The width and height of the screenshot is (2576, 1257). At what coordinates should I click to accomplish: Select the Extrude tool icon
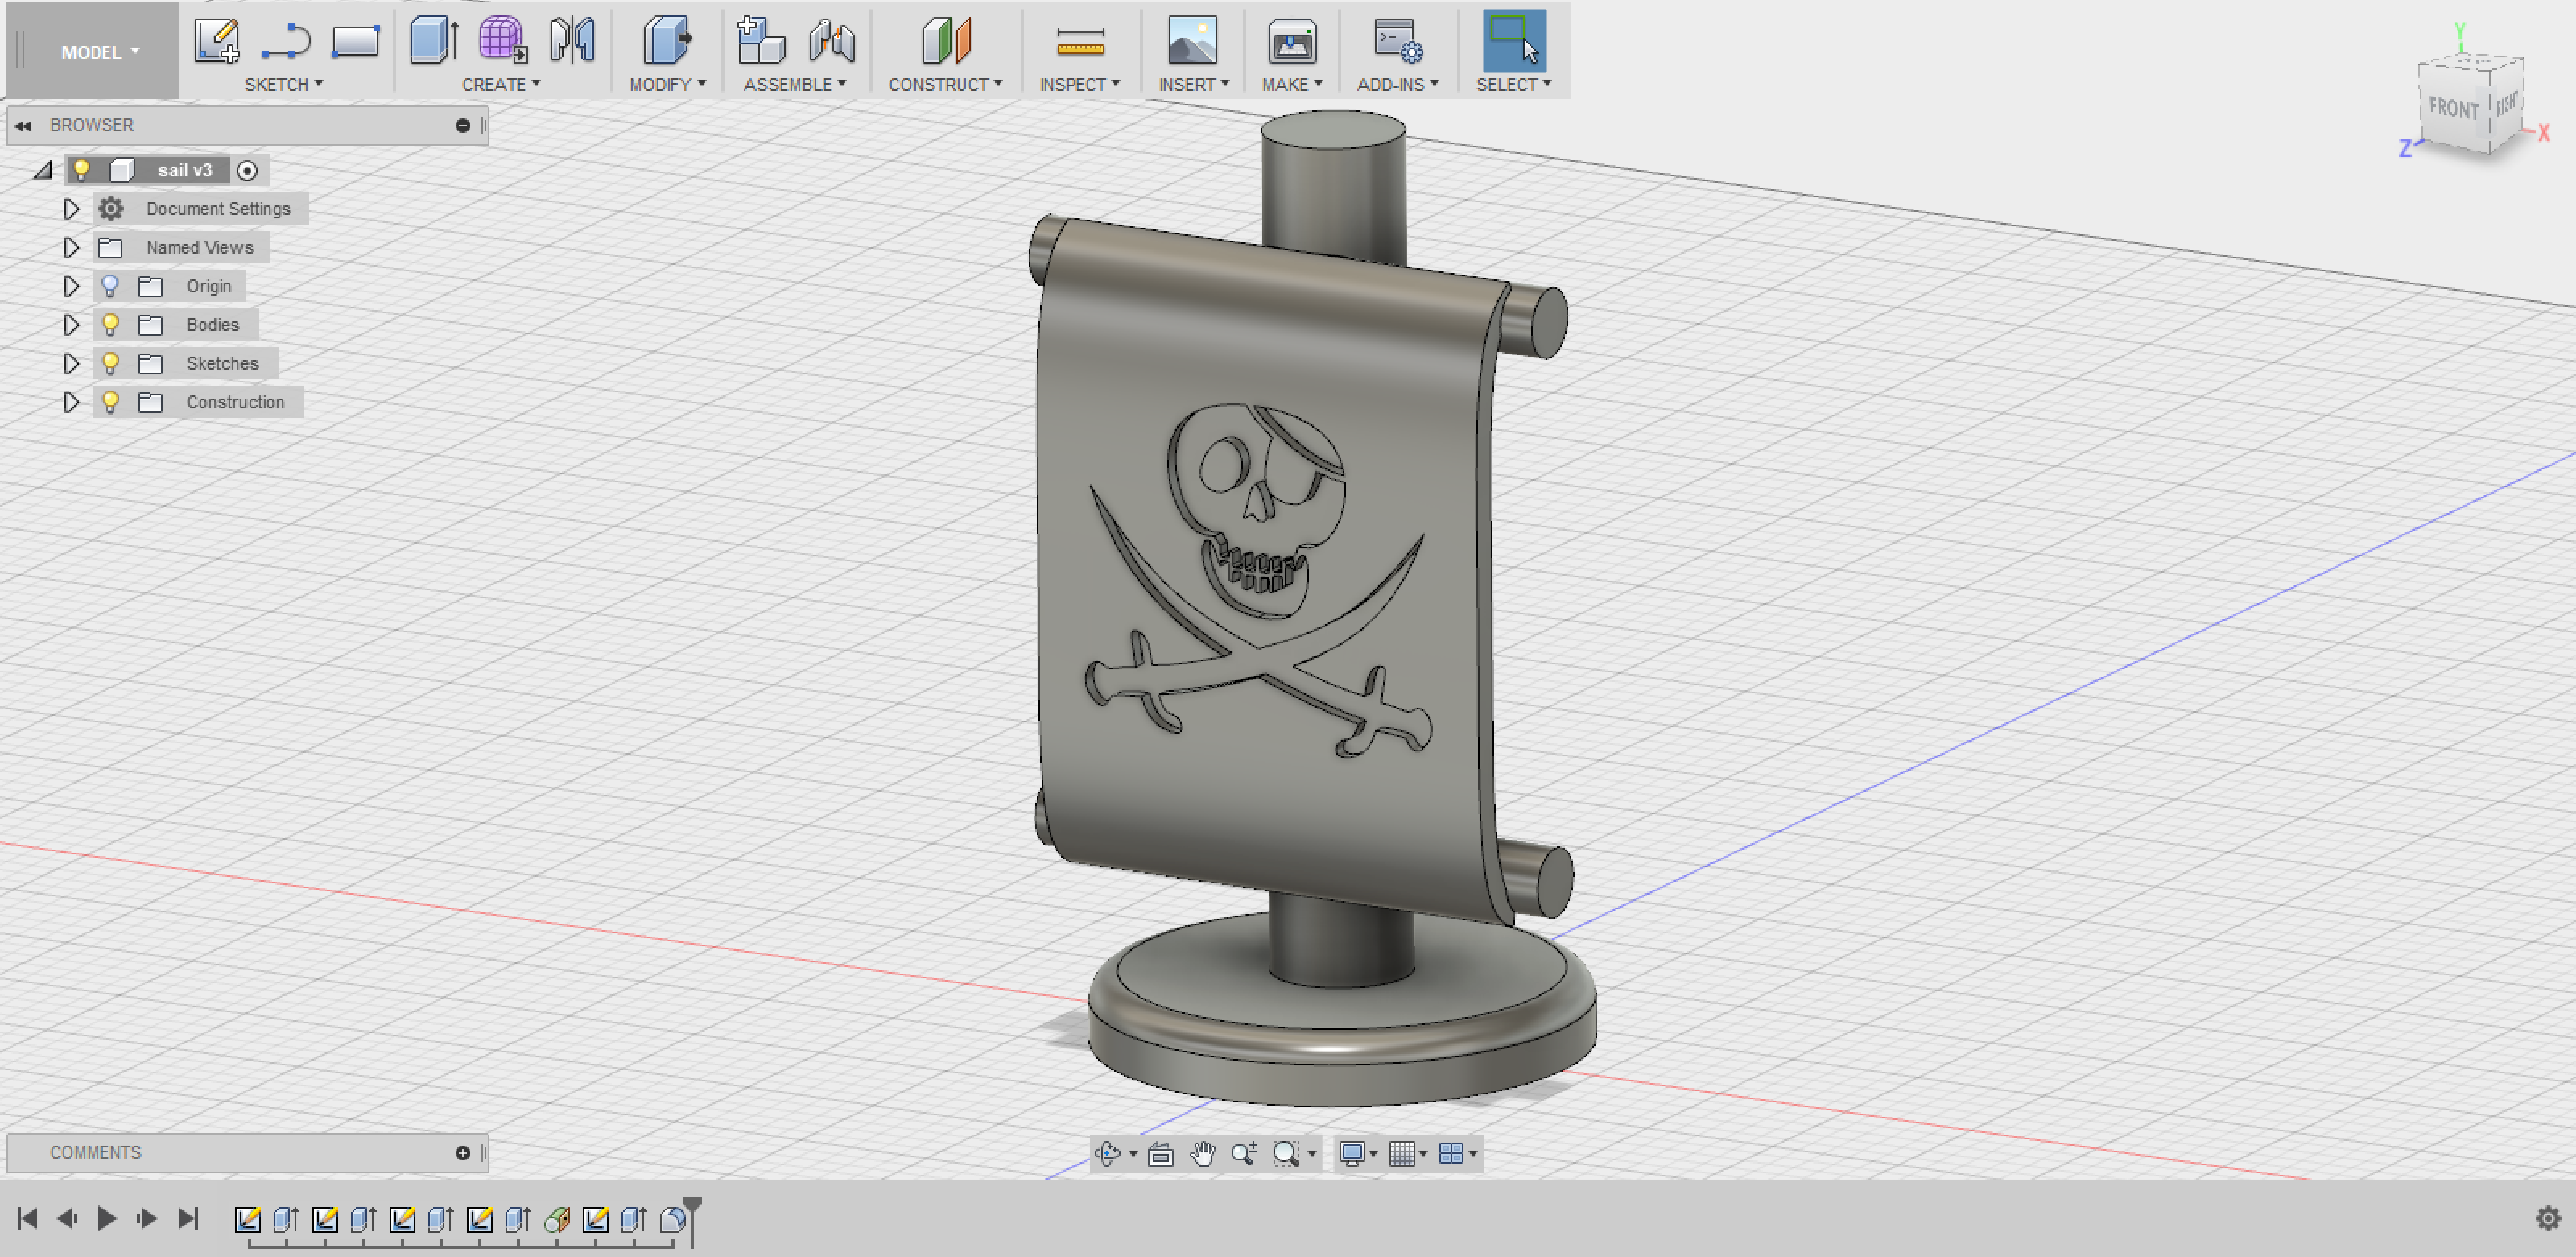(433, 42)
